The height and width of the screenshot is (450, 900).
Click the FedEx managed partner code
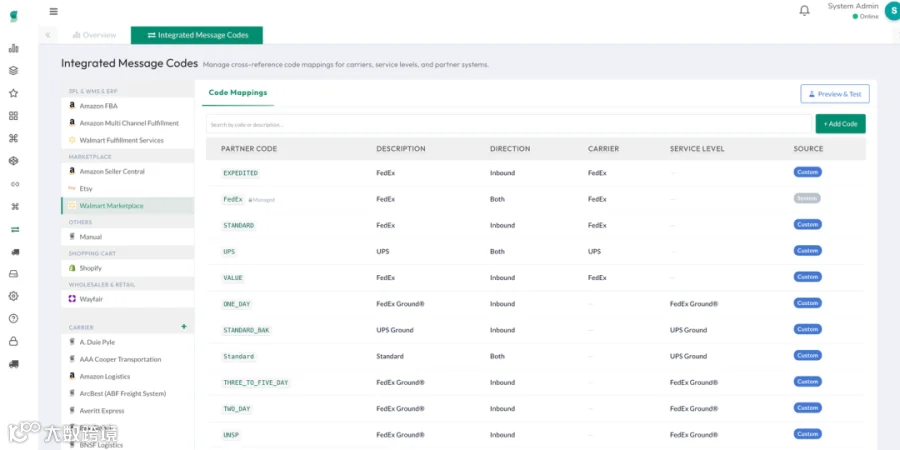233,199
